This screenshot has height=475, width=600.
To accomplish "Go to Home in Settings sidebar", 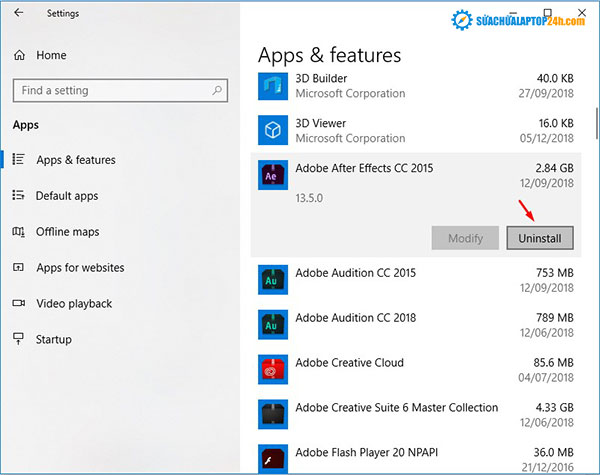I will (51, 55).
